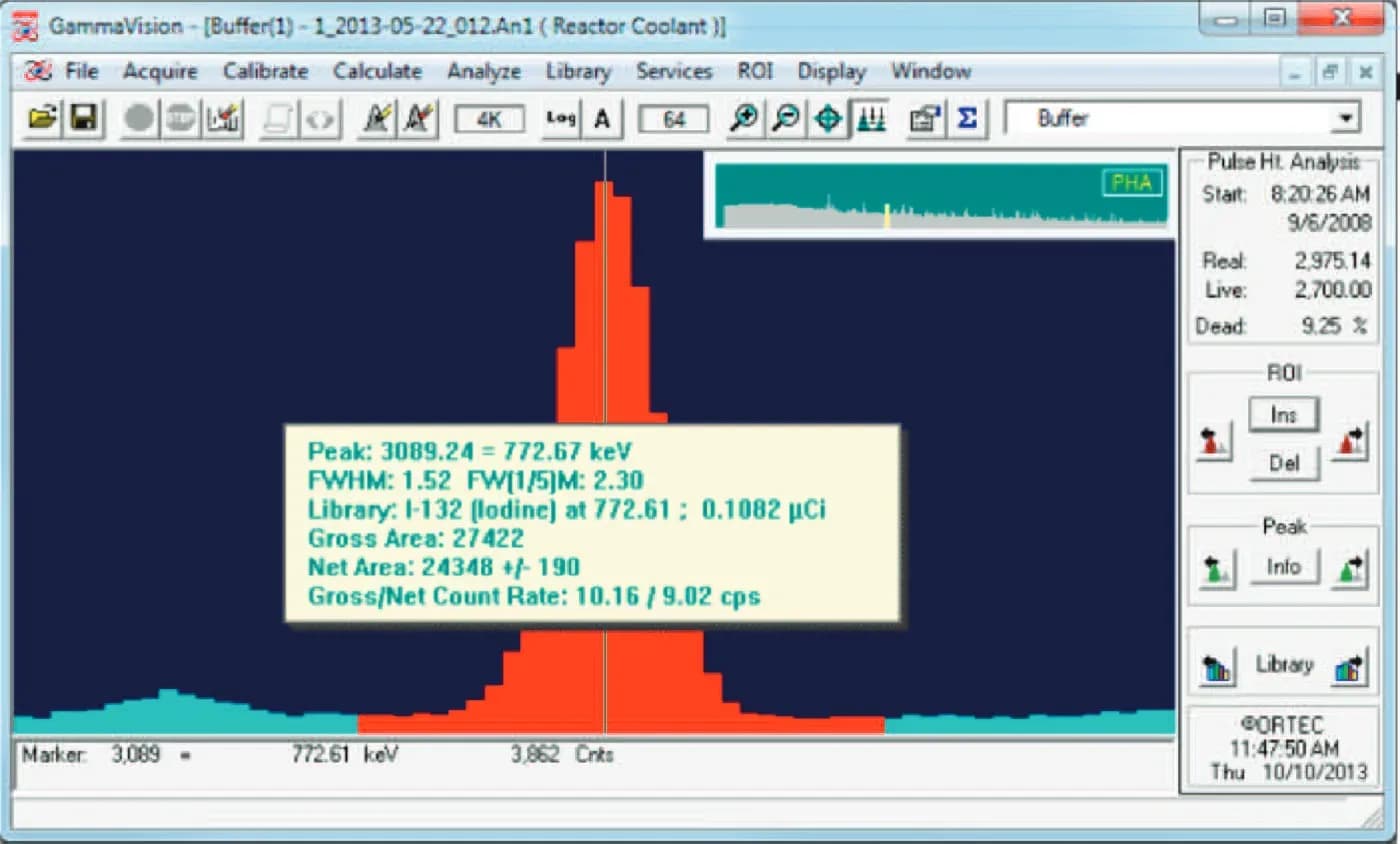Open the File menu
Image resolution: width=1400 pixels, height=844 pixels.
pyautogui.click(x=82, y=71)
